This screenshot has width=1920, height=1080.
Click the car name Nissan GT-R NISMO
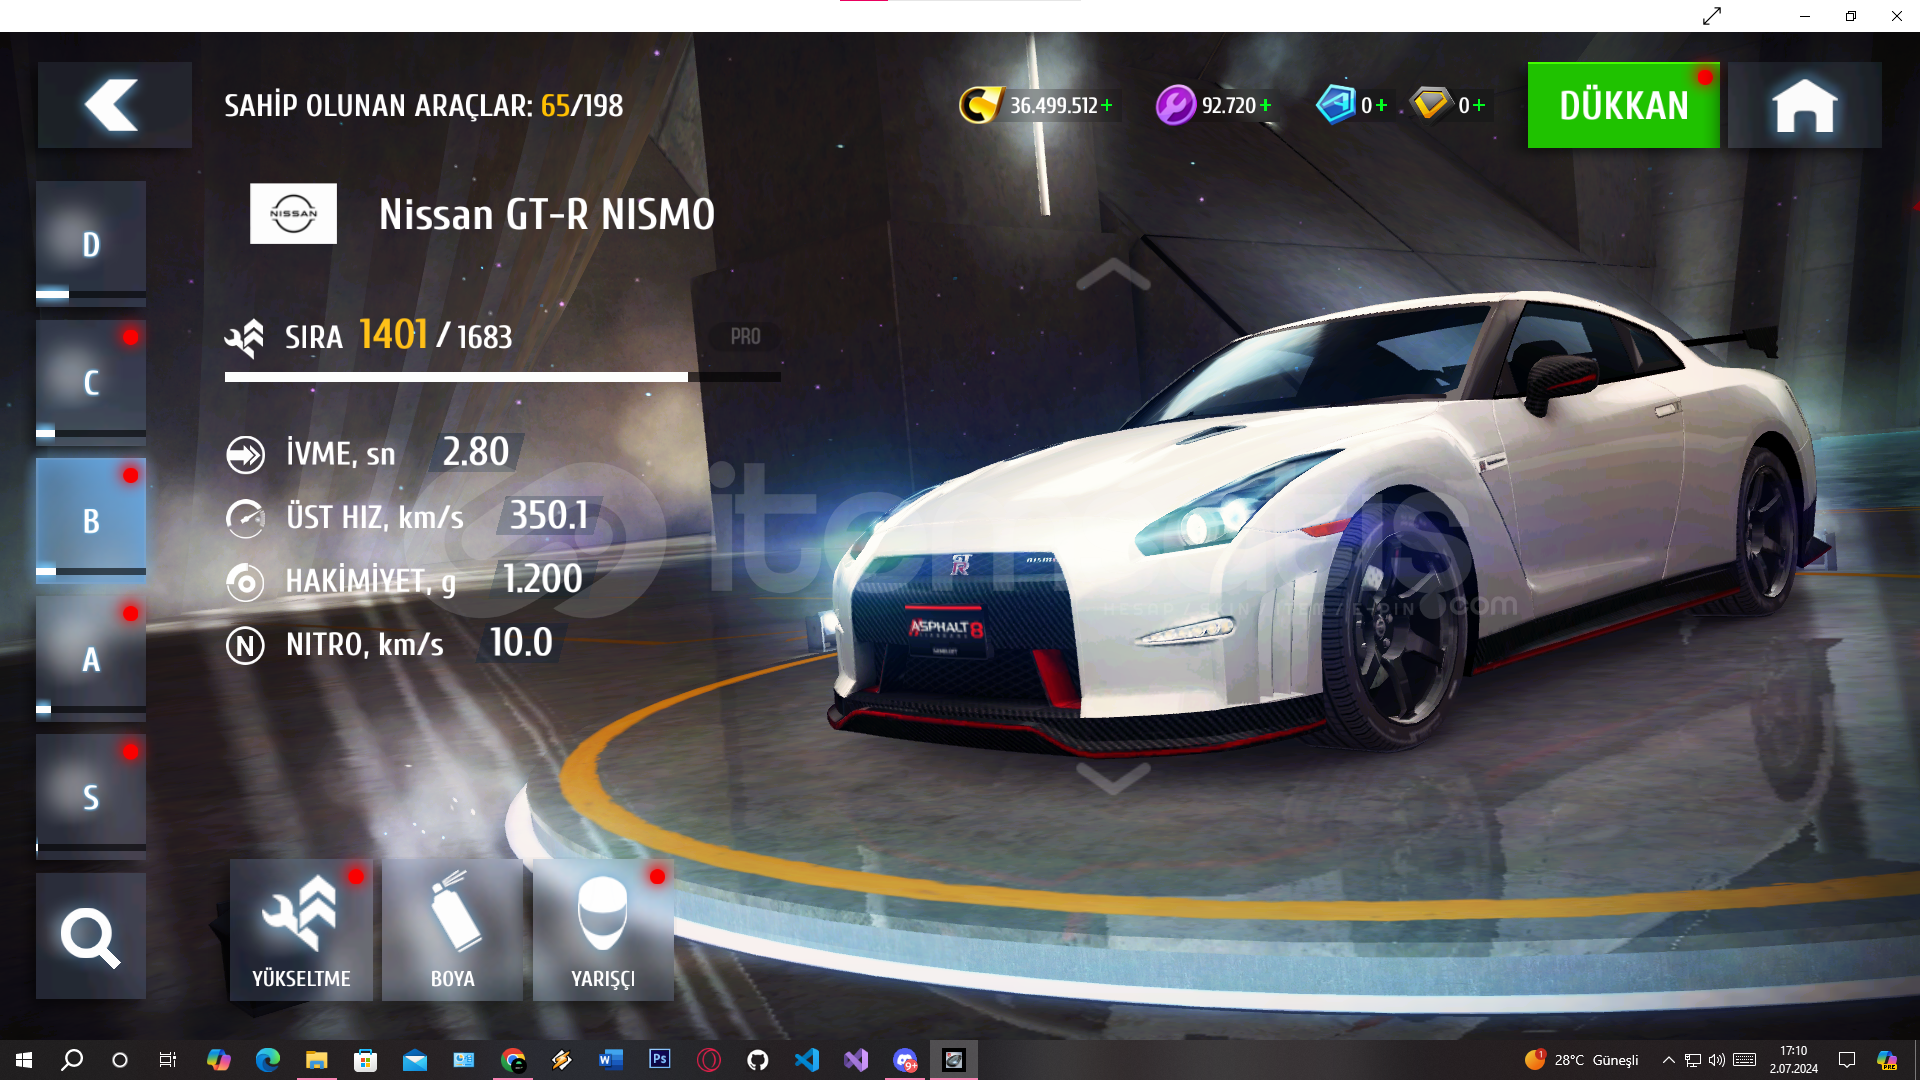[x=547, y=214]
